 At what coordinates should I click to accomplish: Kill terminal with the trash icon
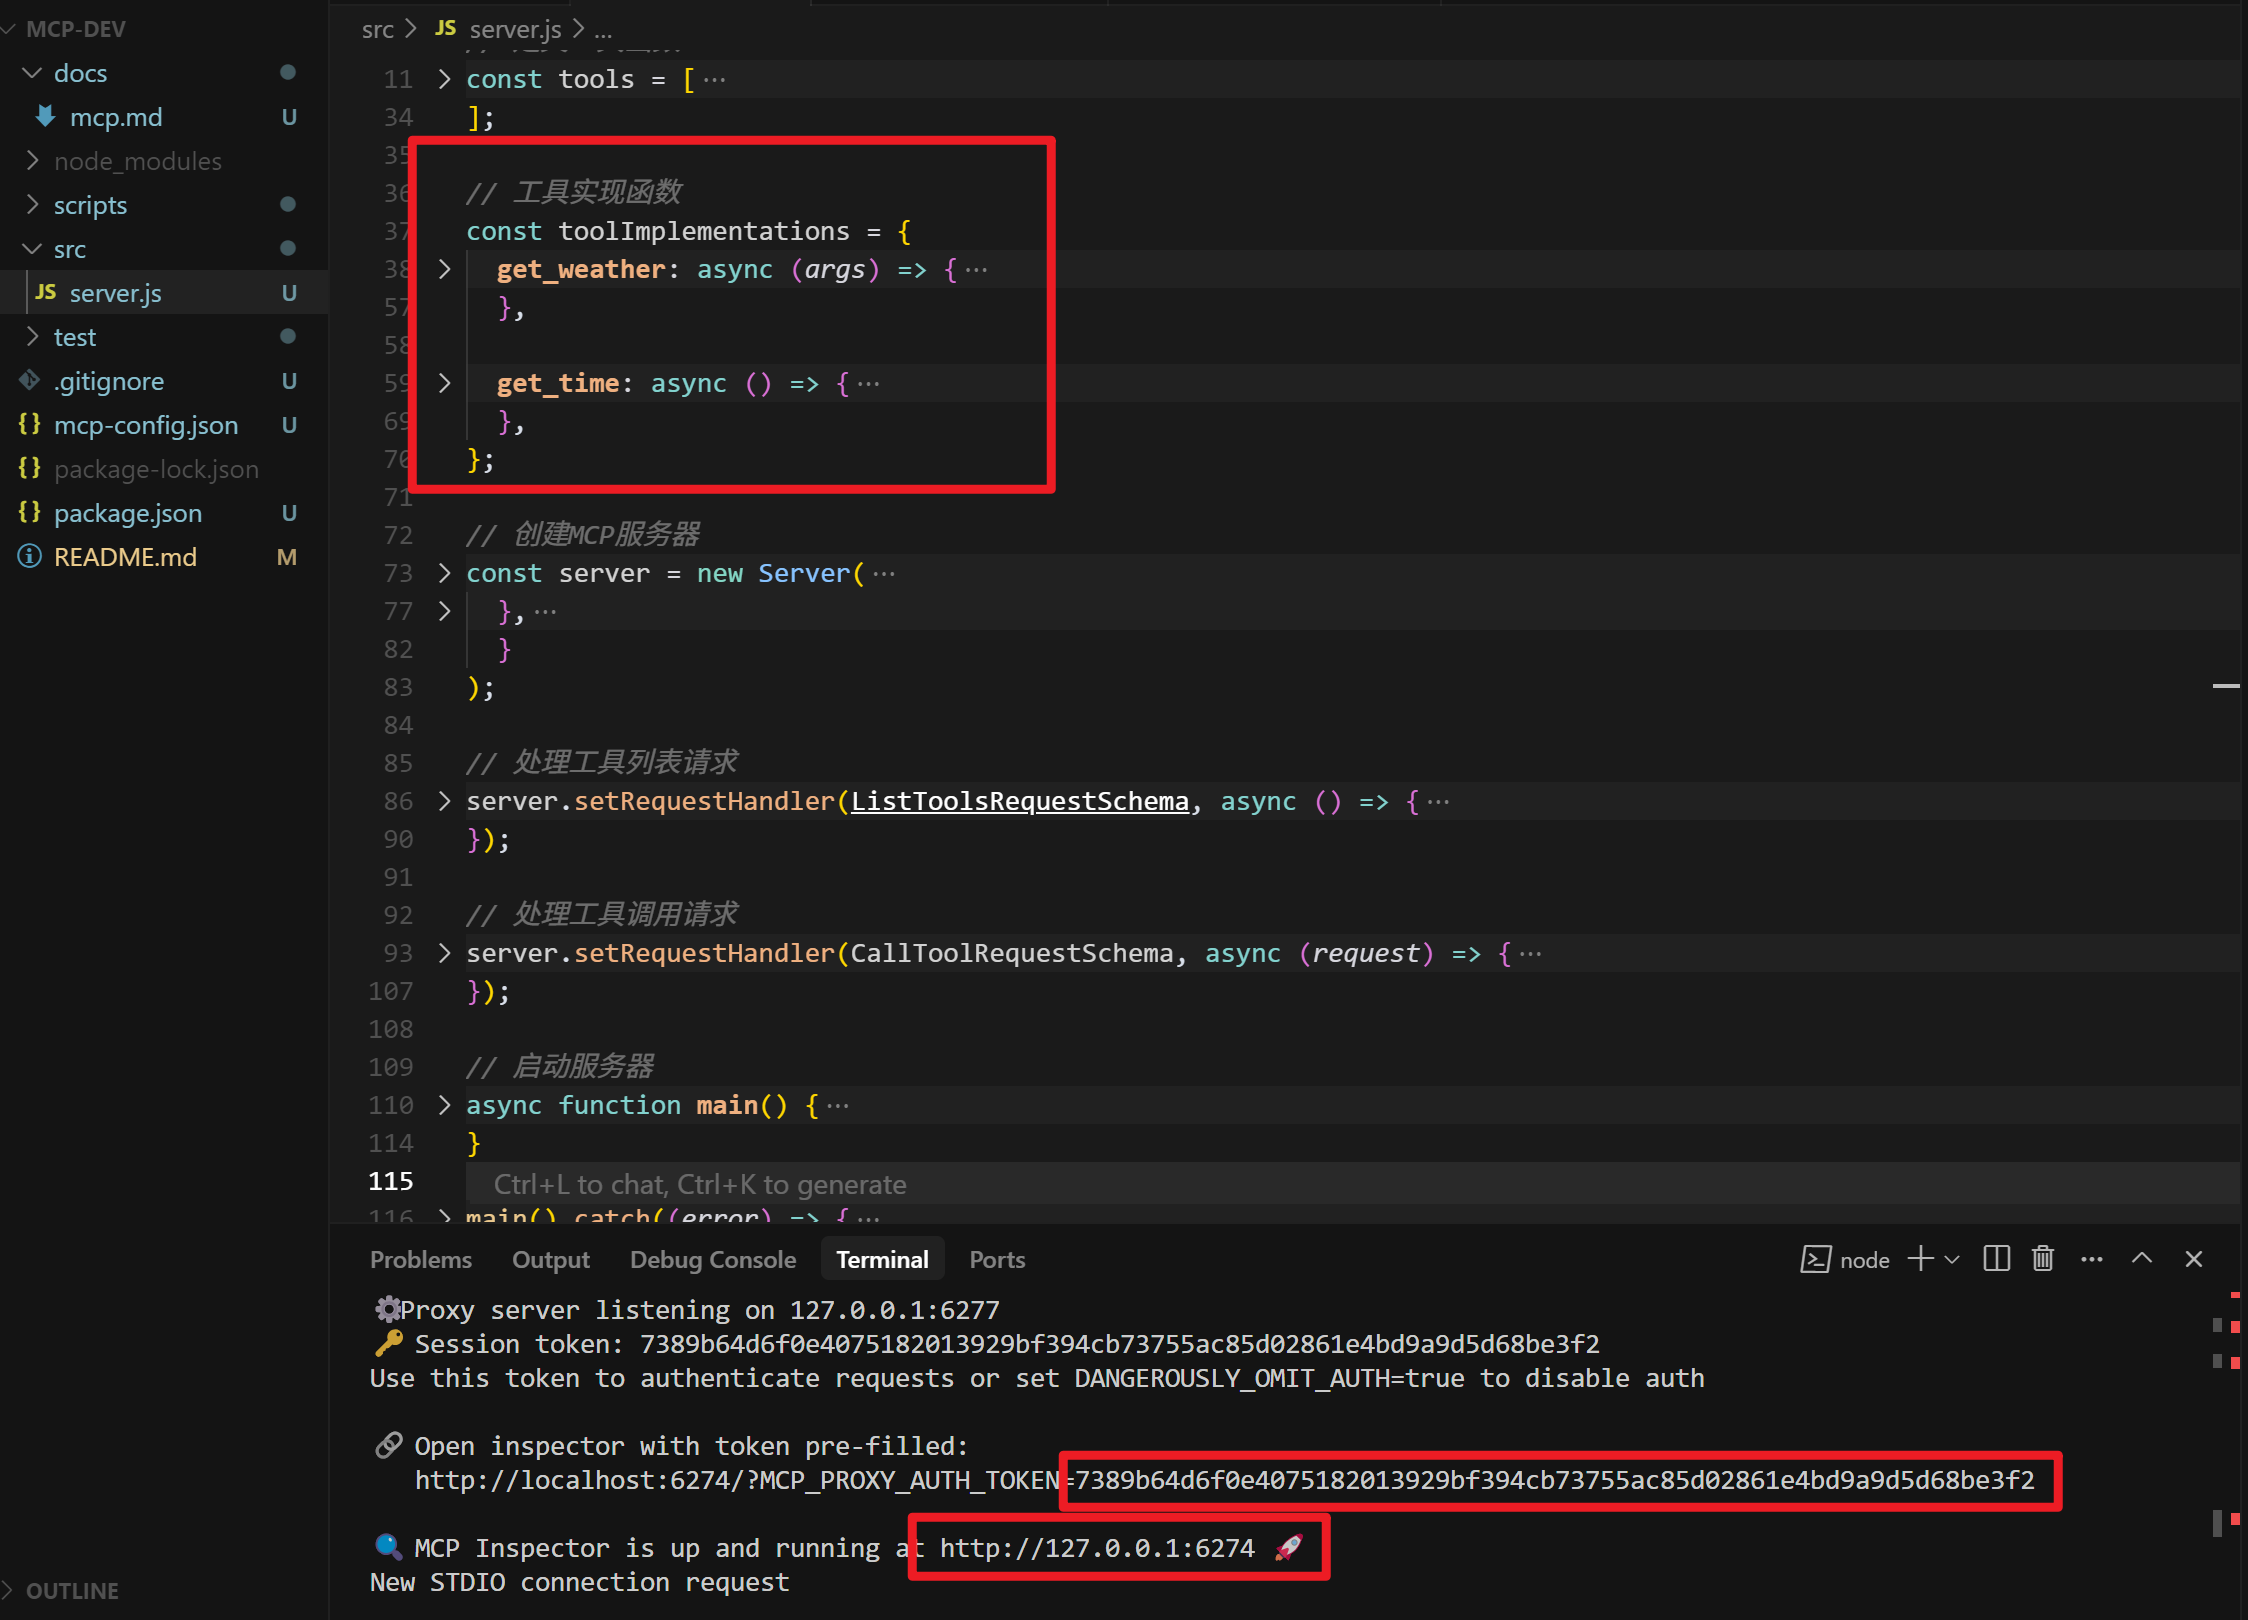point(2043,1259)
